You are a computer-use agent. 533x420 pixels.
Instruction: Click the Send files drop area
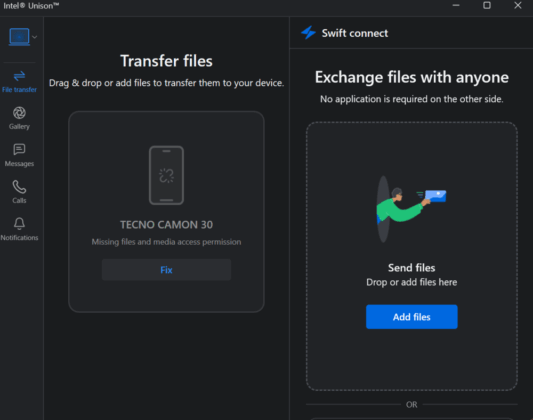click(x=412, y=256)
